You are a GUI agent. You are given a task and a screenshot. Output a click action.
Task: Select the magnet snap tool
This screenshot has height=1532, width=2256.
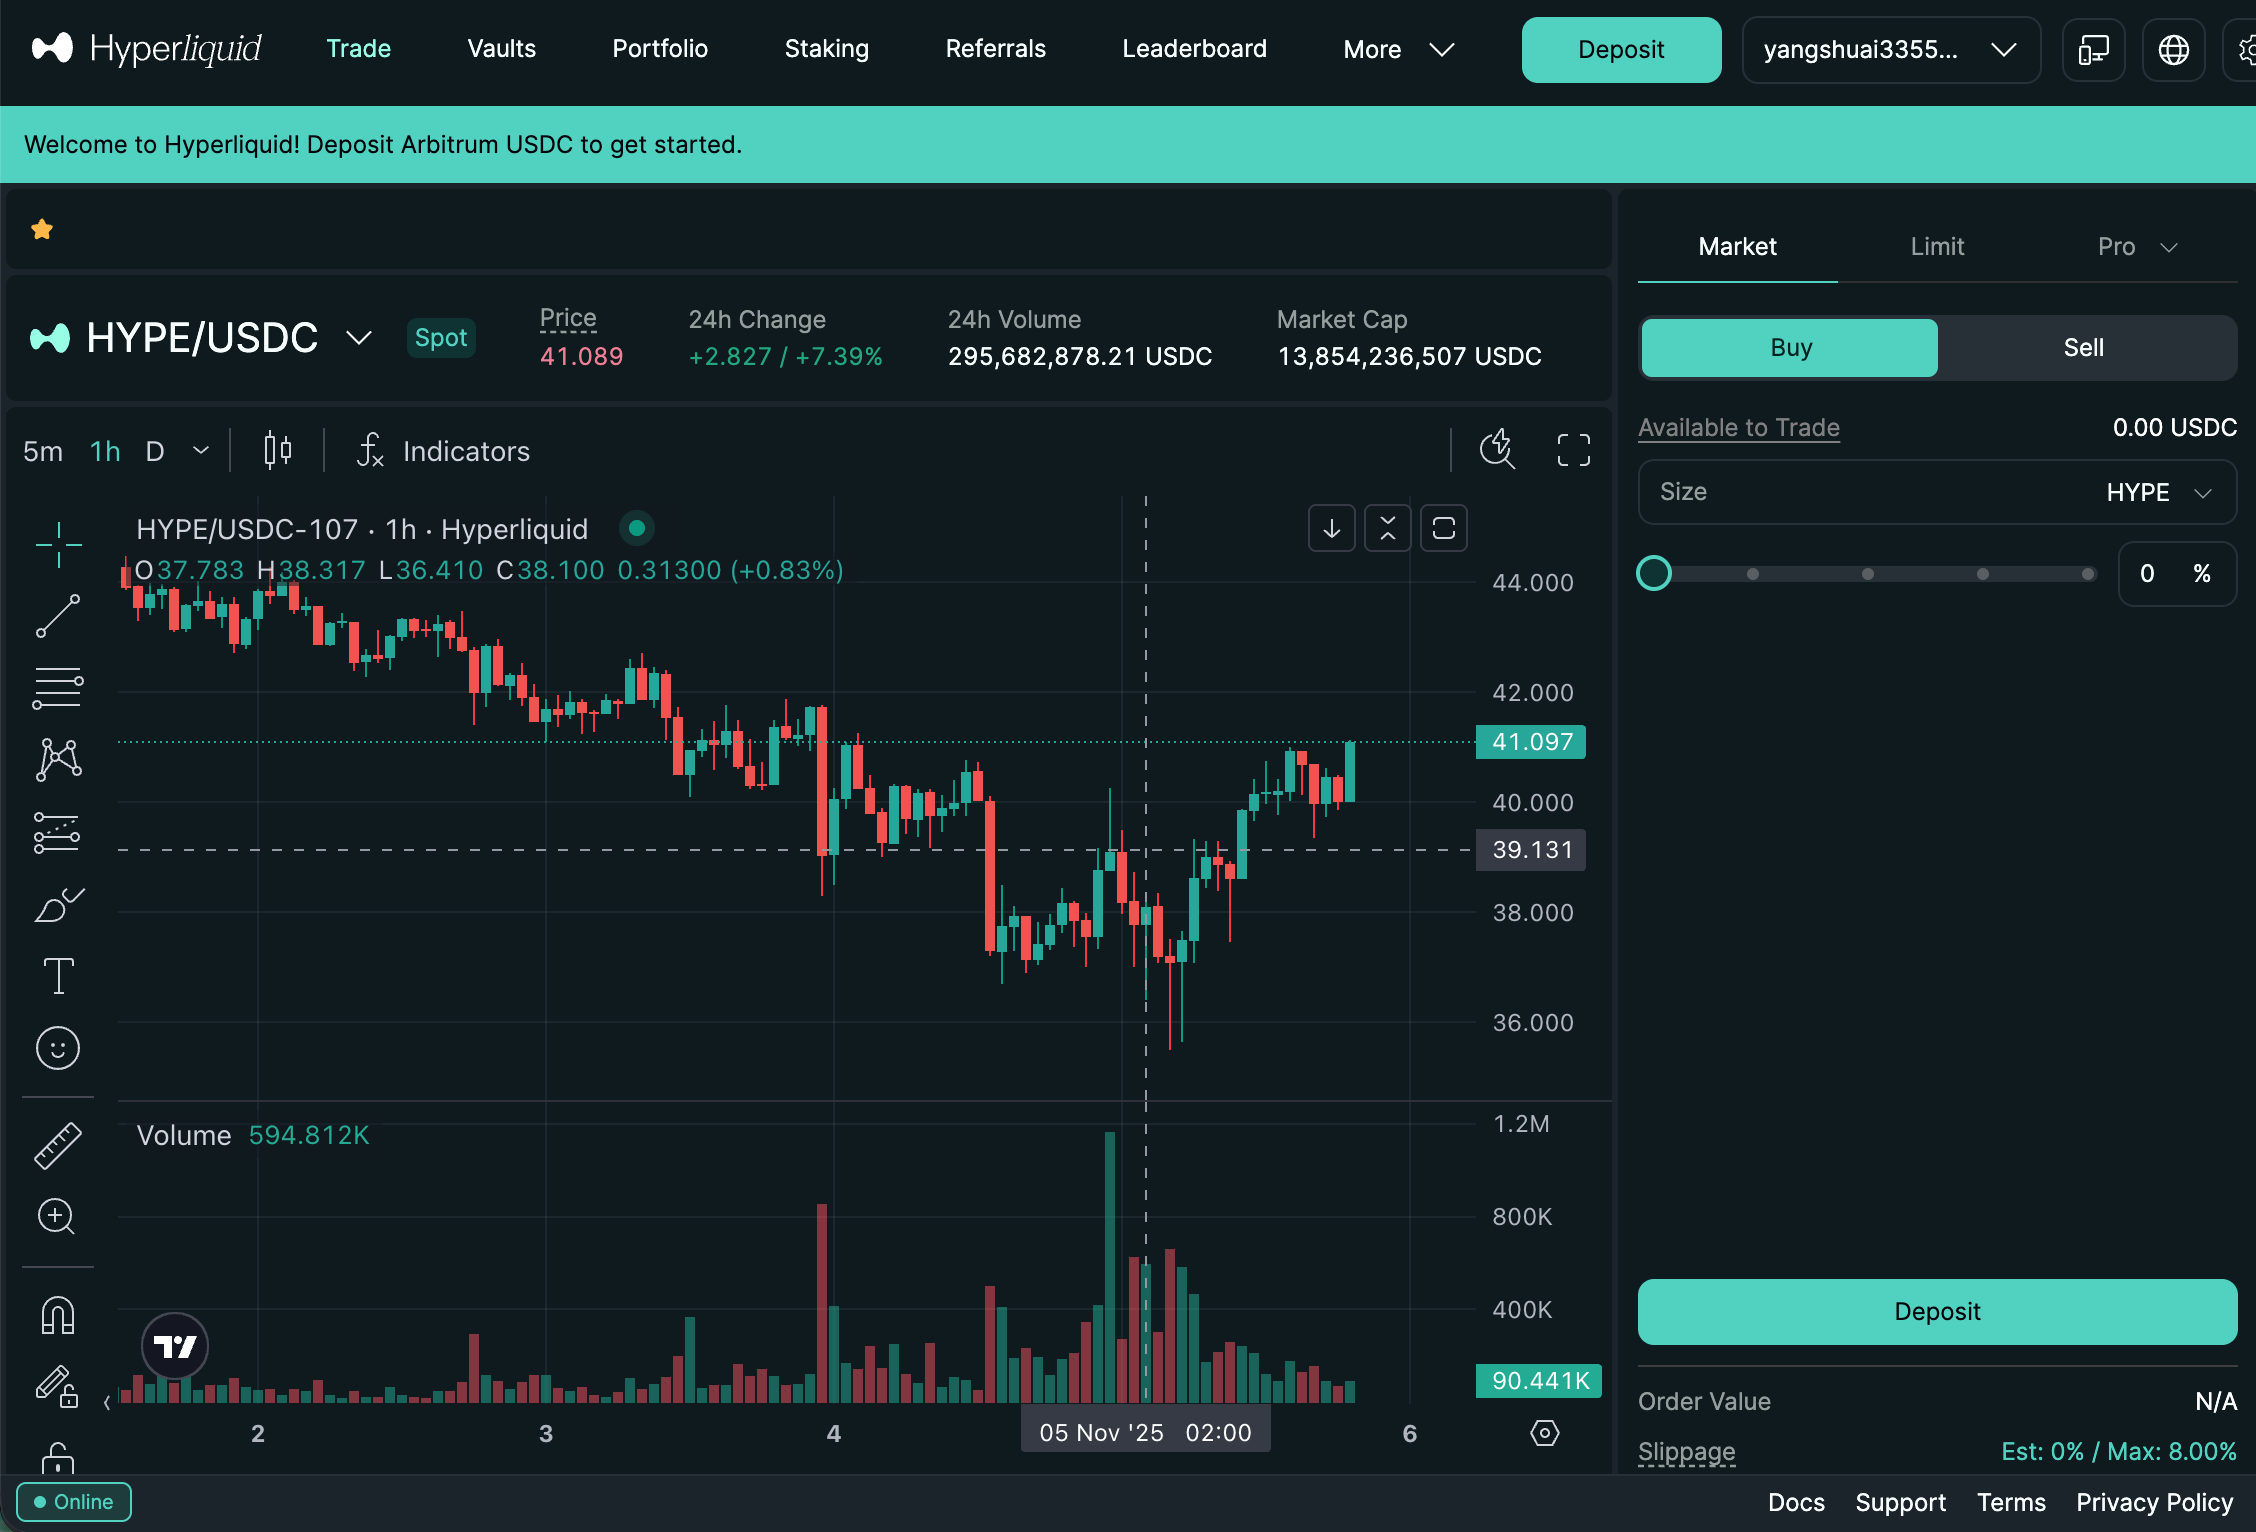(57, 1315)
